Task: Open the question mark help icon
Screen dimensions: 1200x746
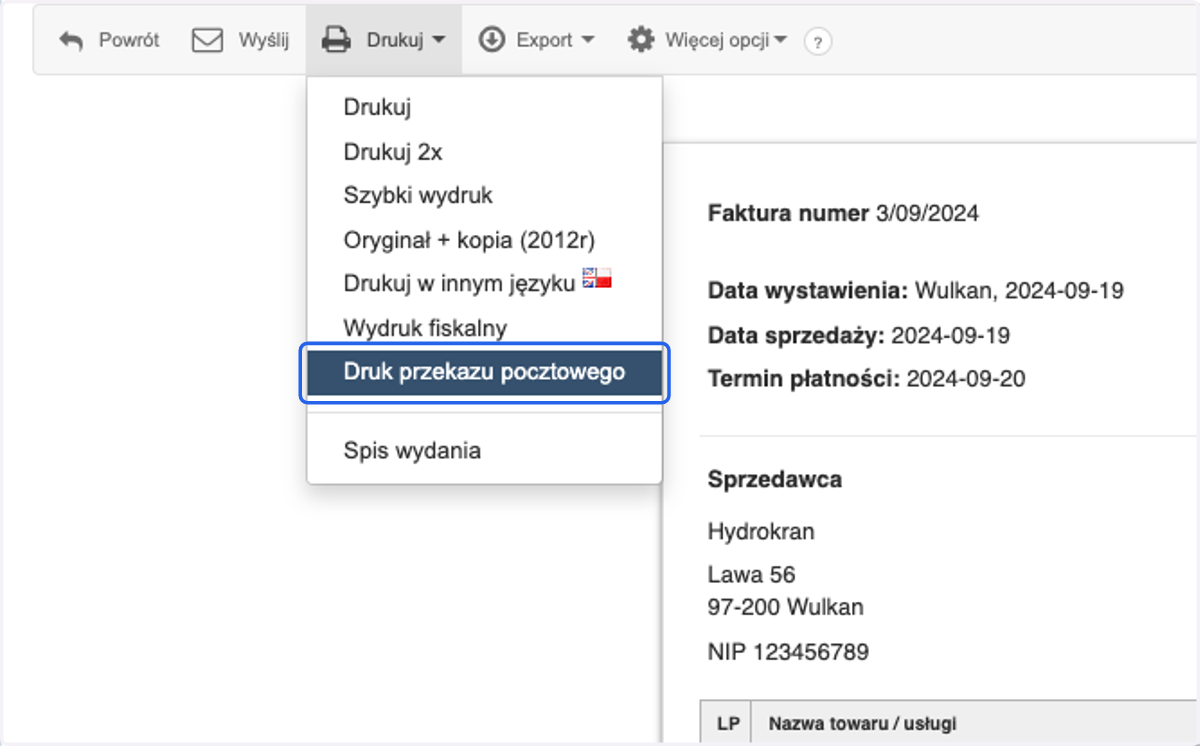Action: point(818,42)
